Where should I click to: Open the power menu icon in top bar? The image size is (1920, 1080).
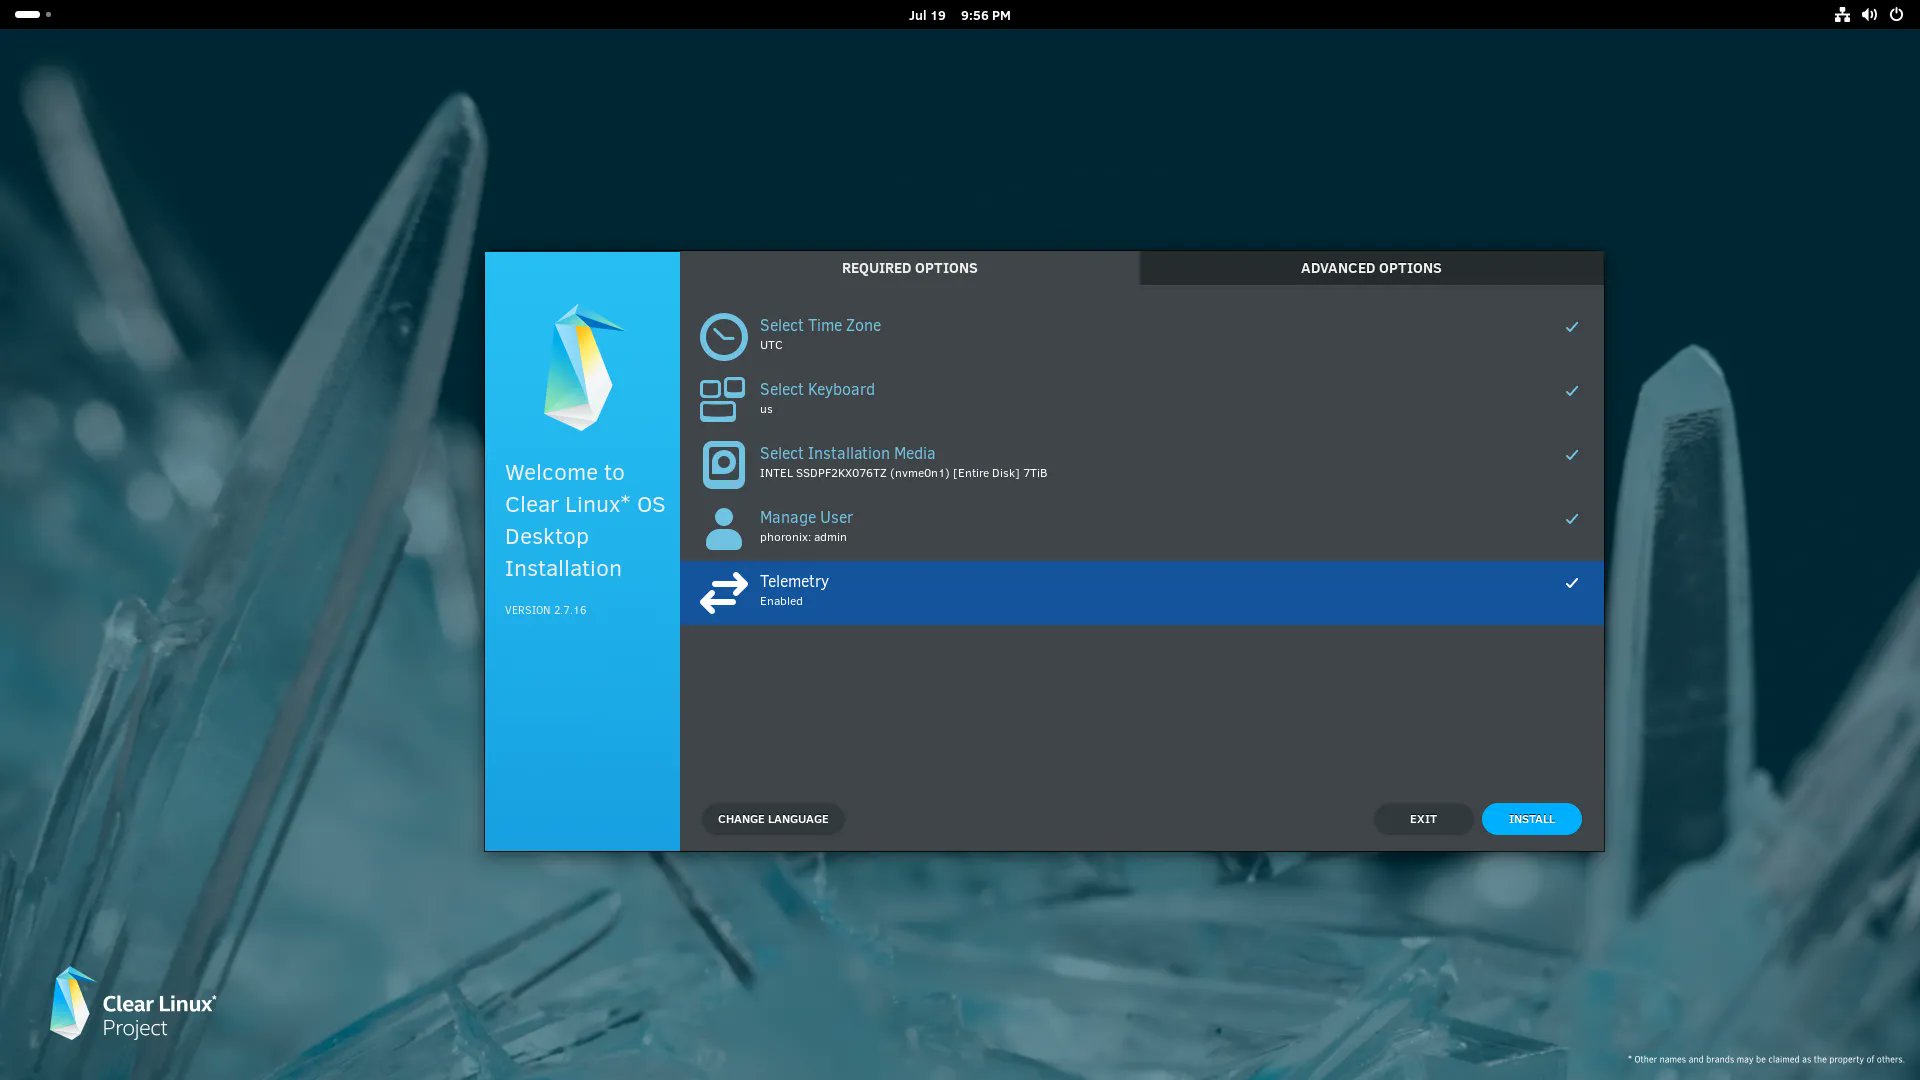pos(1896,15)
